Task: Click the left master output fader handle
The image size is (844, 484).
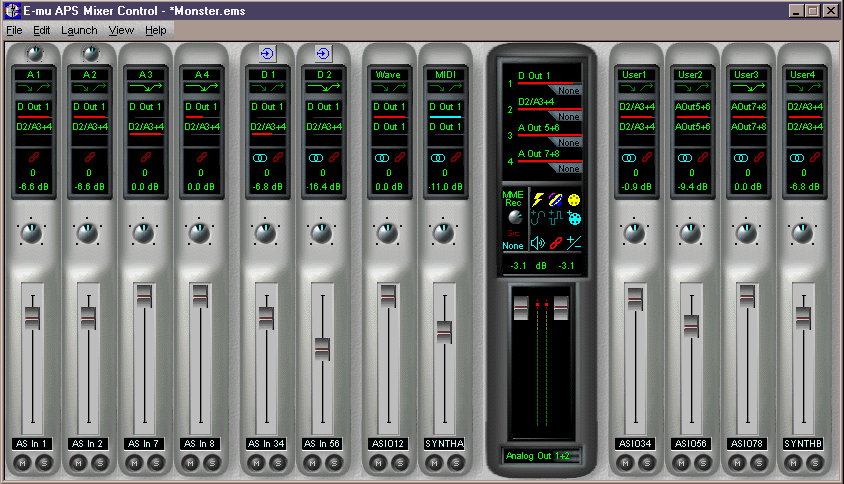Action: tap(521, 308)
